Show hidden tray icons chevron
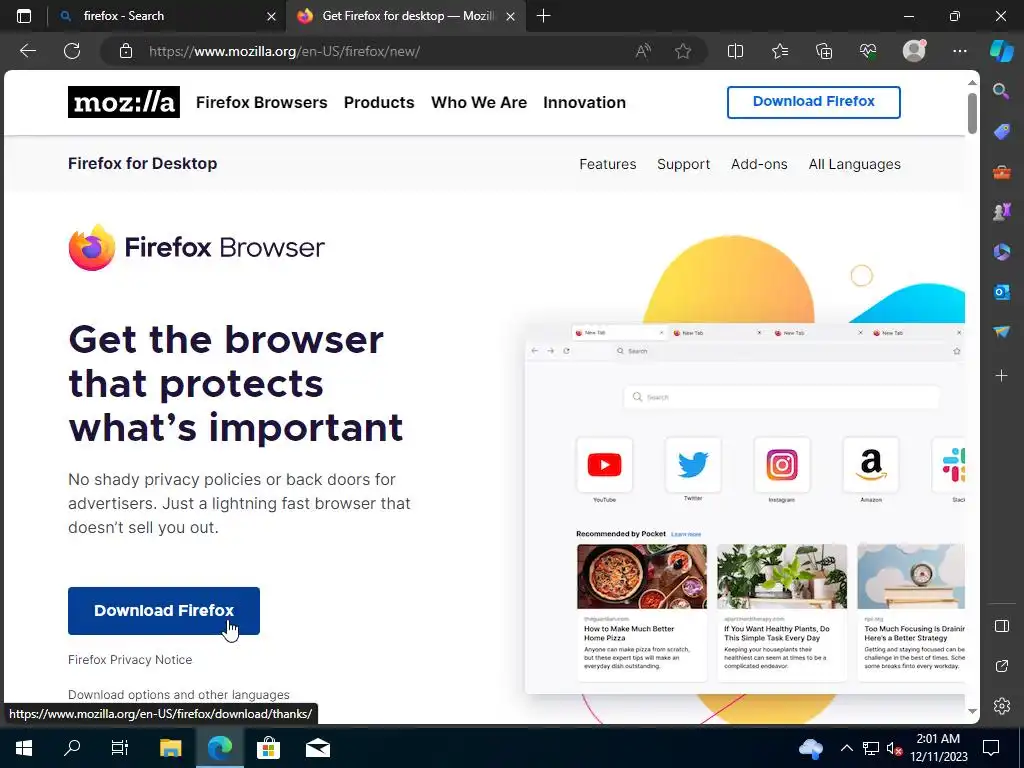This screenshot has width=1024, height=768. pos(846,748)
